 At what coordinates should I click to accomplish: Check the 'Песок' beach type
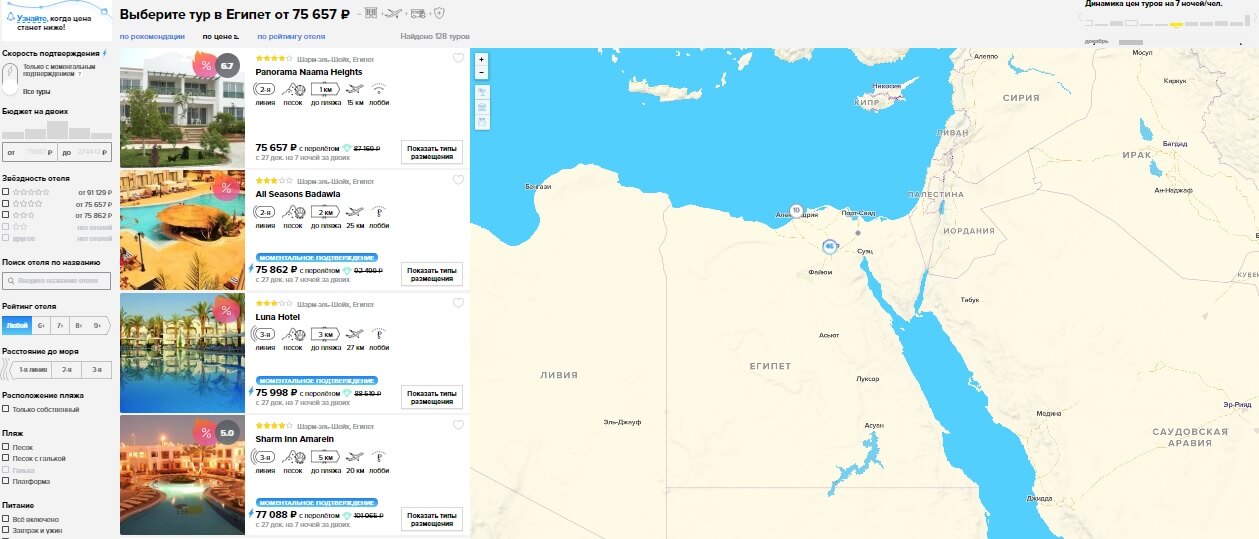(x=6, y=447)
